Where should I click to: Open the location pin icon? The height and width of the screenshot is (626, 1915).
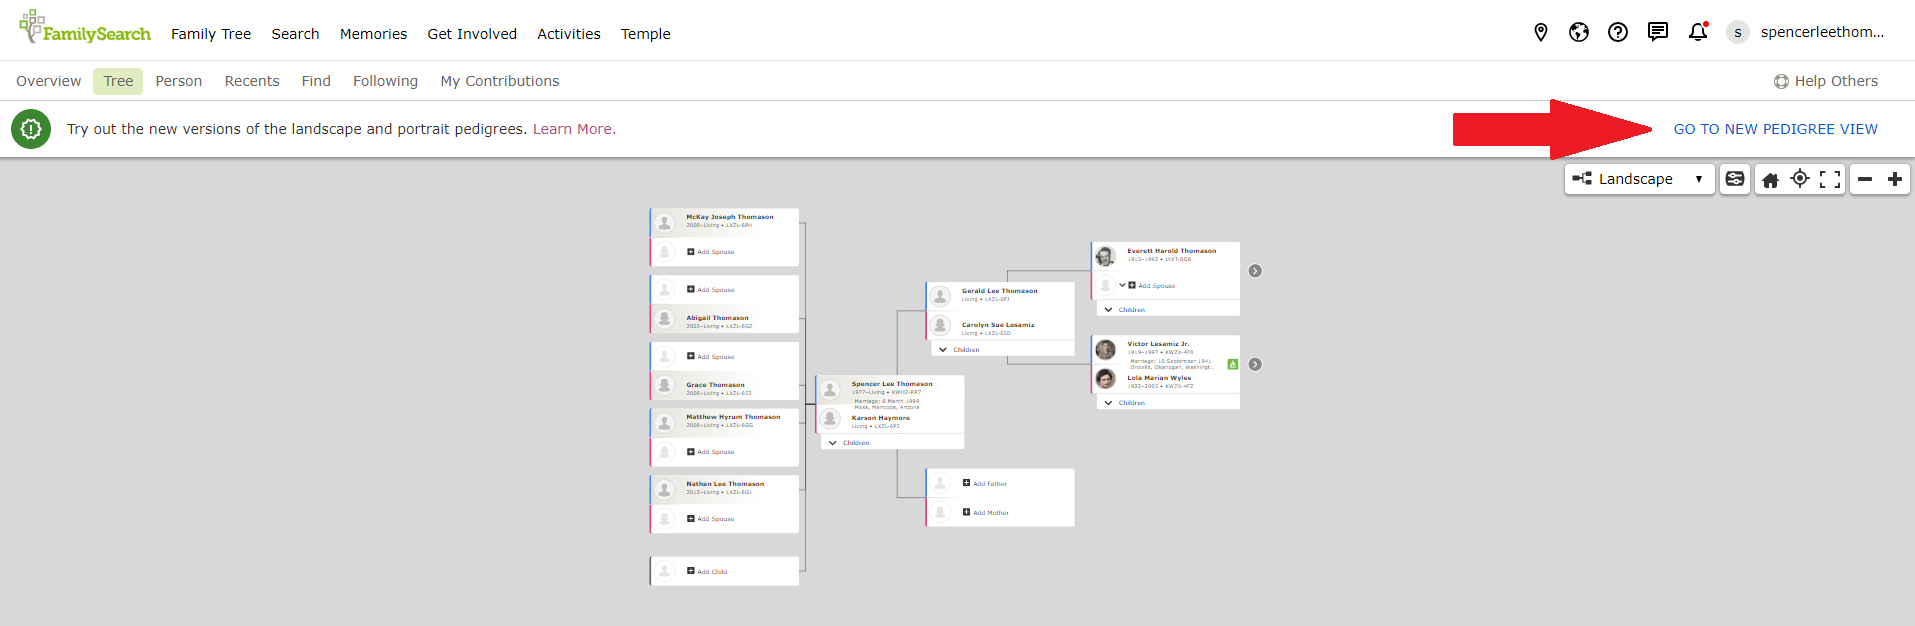[1541, 32]
